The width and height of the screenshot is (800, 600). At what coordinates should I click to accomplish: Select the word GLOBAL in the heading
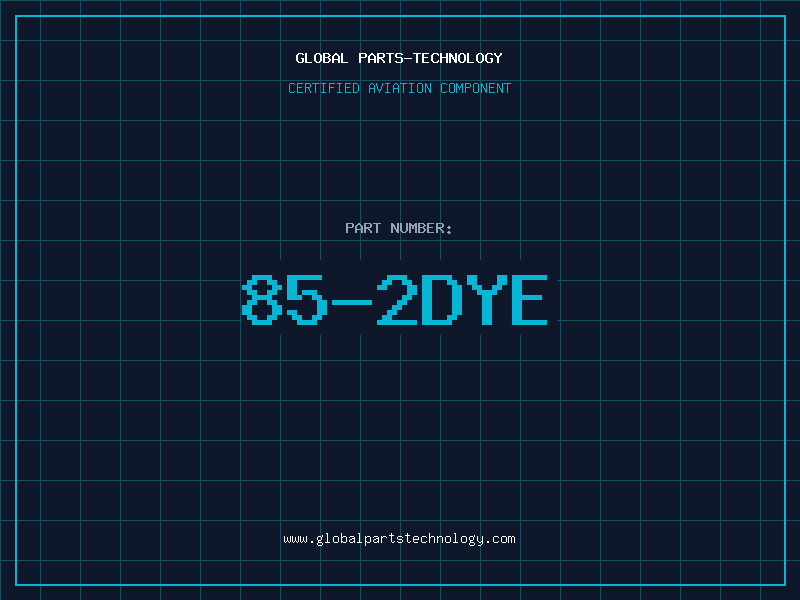point(322,59)
